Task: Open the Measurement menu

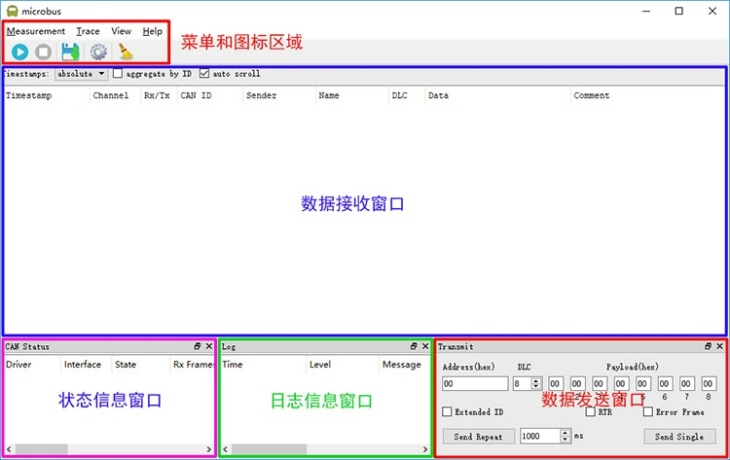Action: 36,31
